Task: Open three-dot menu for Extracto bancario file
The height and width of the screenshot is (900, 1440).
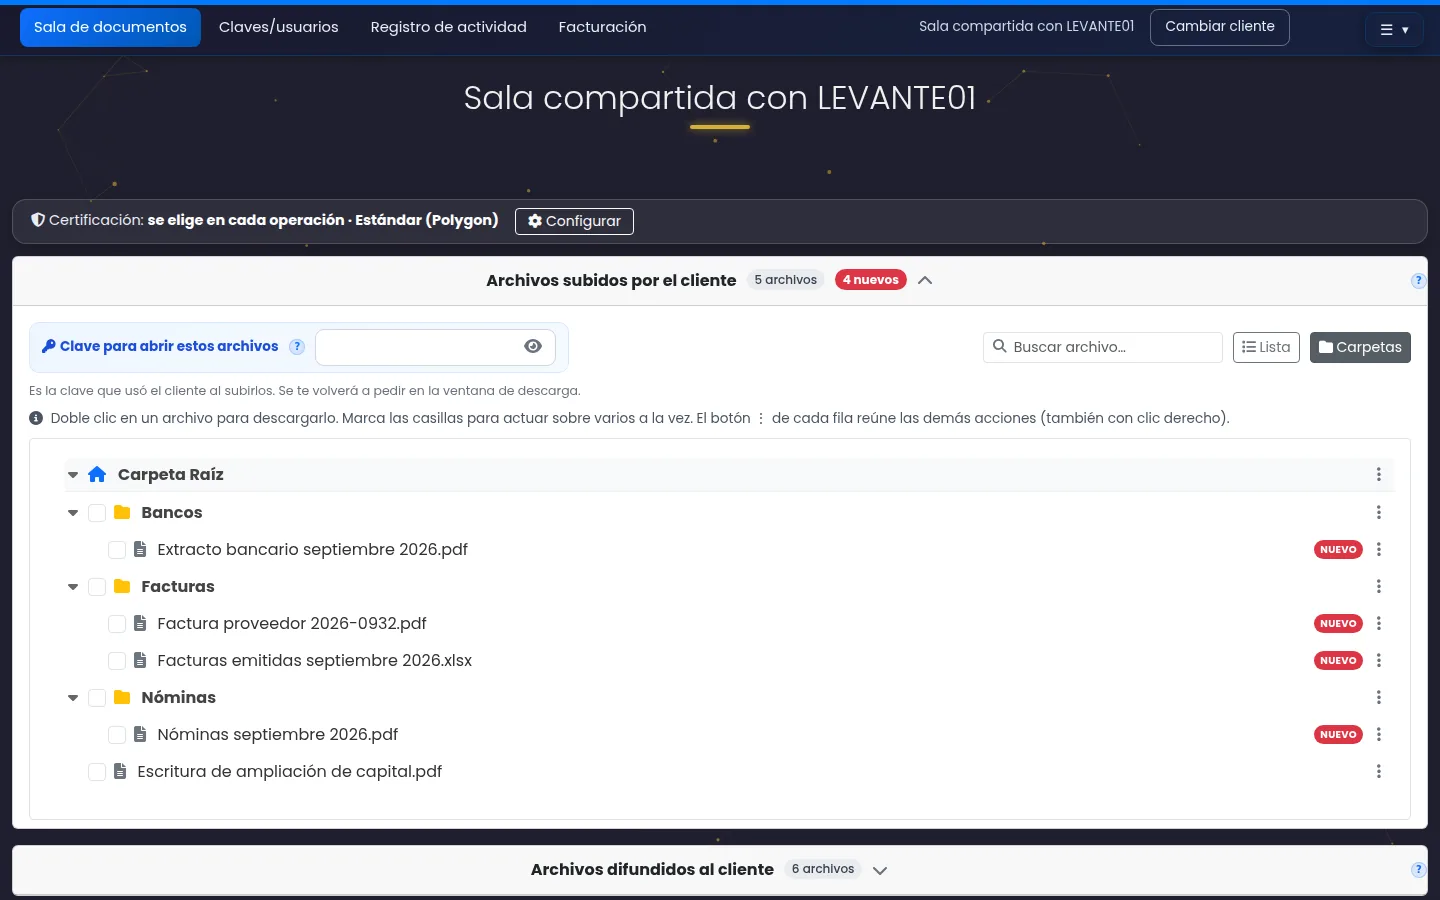Action: pos(1379,550)
